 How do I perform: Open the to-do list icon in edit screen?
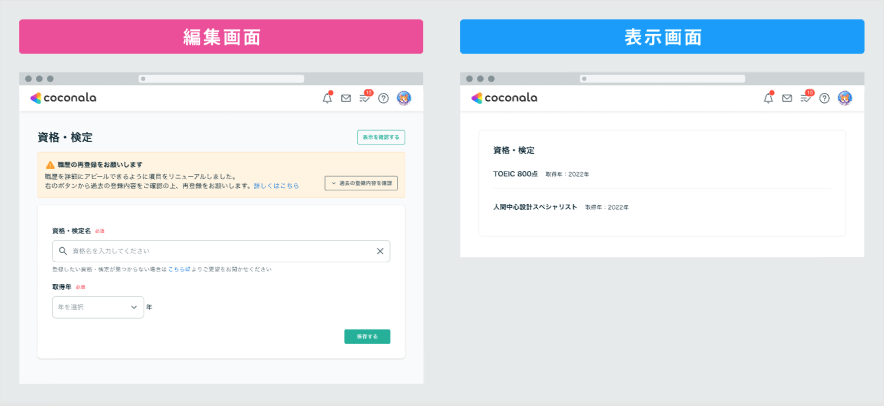point(365,98)
